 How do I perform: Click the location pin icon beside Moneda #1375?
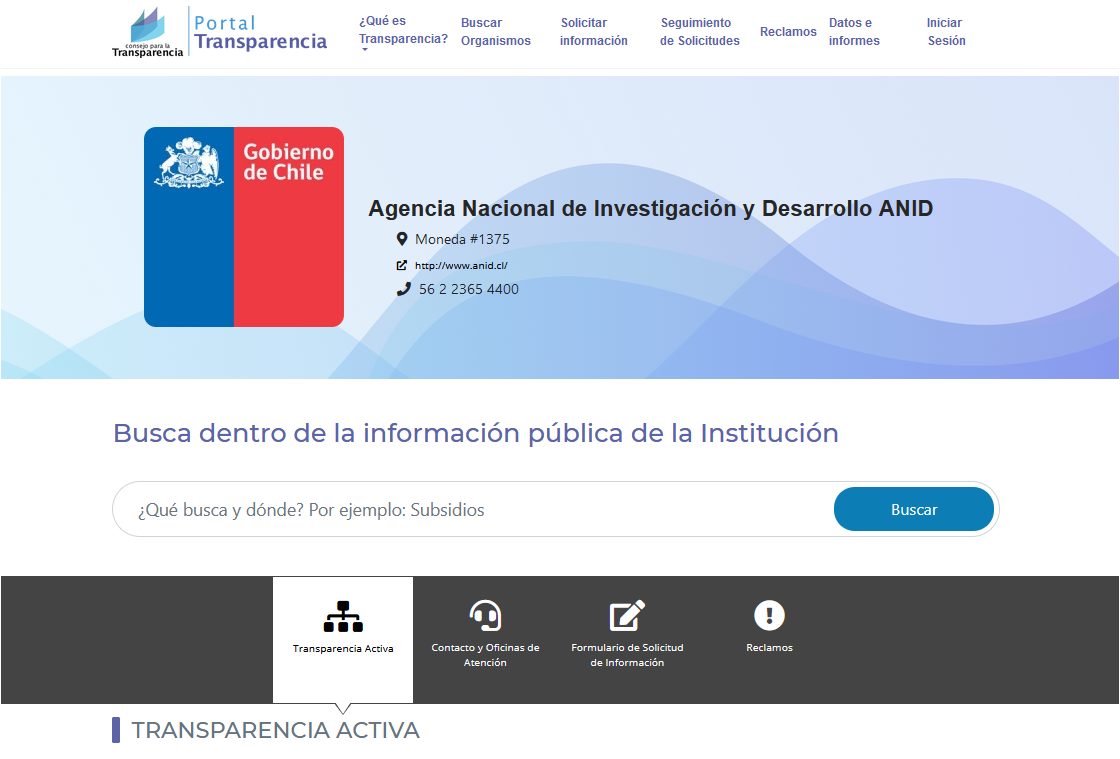pyautogui.click(x=402, y=239)
